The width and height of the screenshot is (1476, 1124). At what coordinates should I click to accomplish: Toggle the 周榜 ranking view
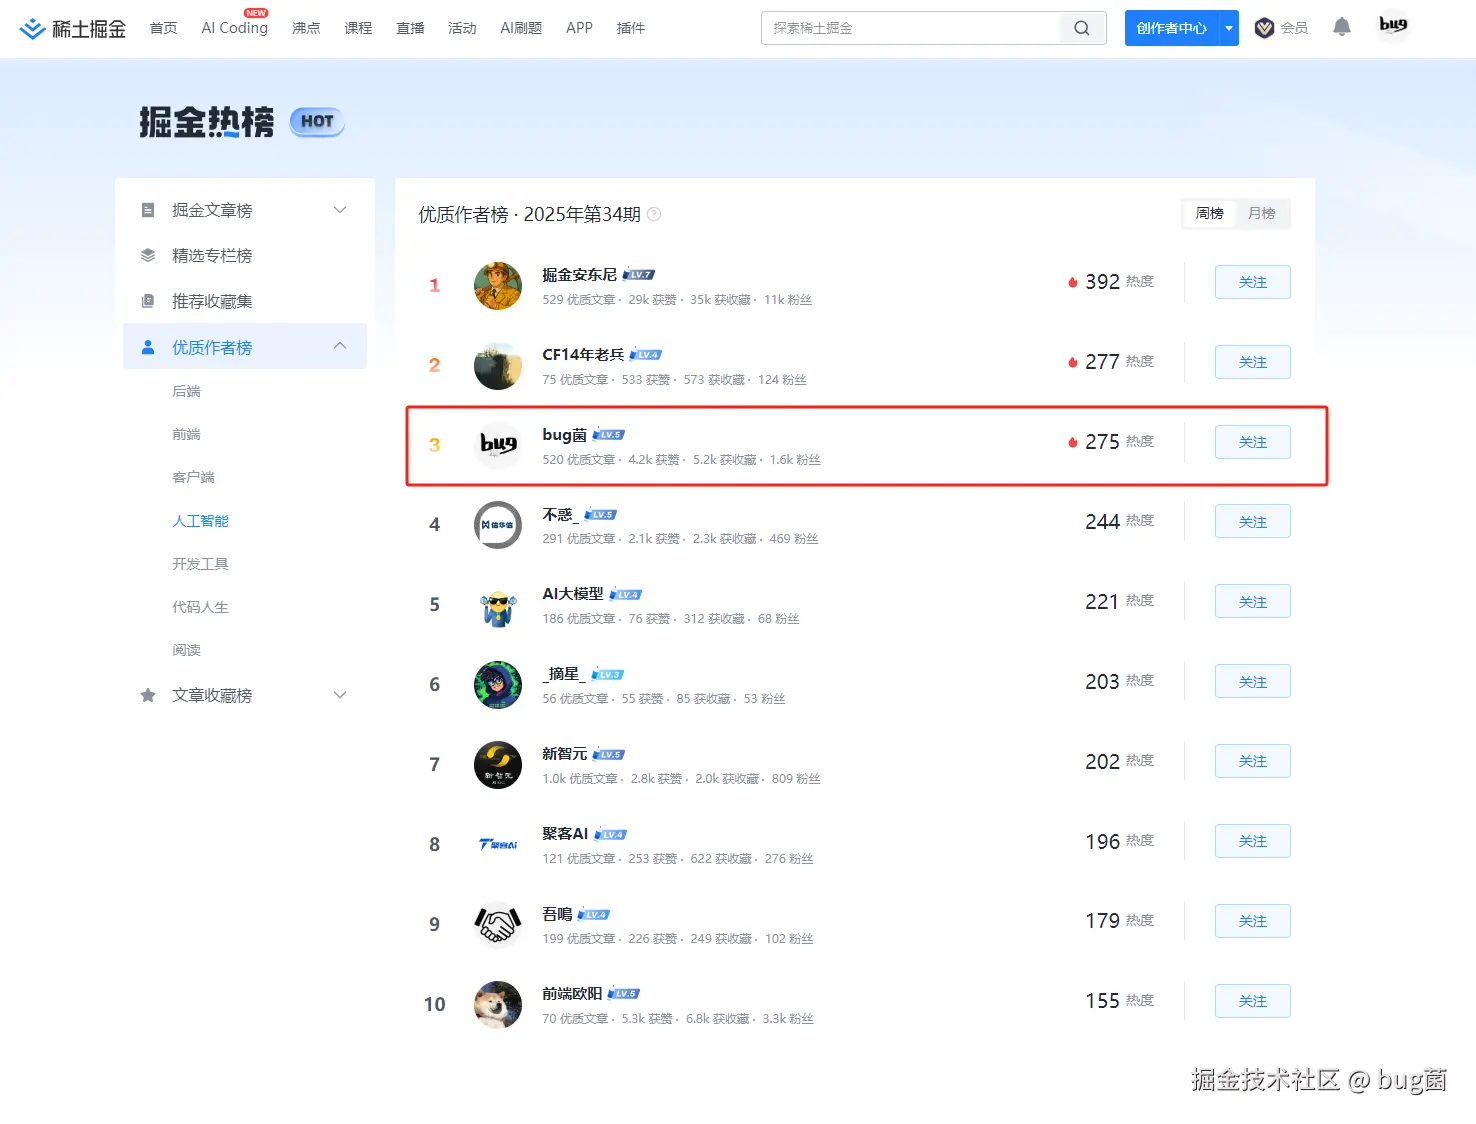click(x=1208, y=213)
